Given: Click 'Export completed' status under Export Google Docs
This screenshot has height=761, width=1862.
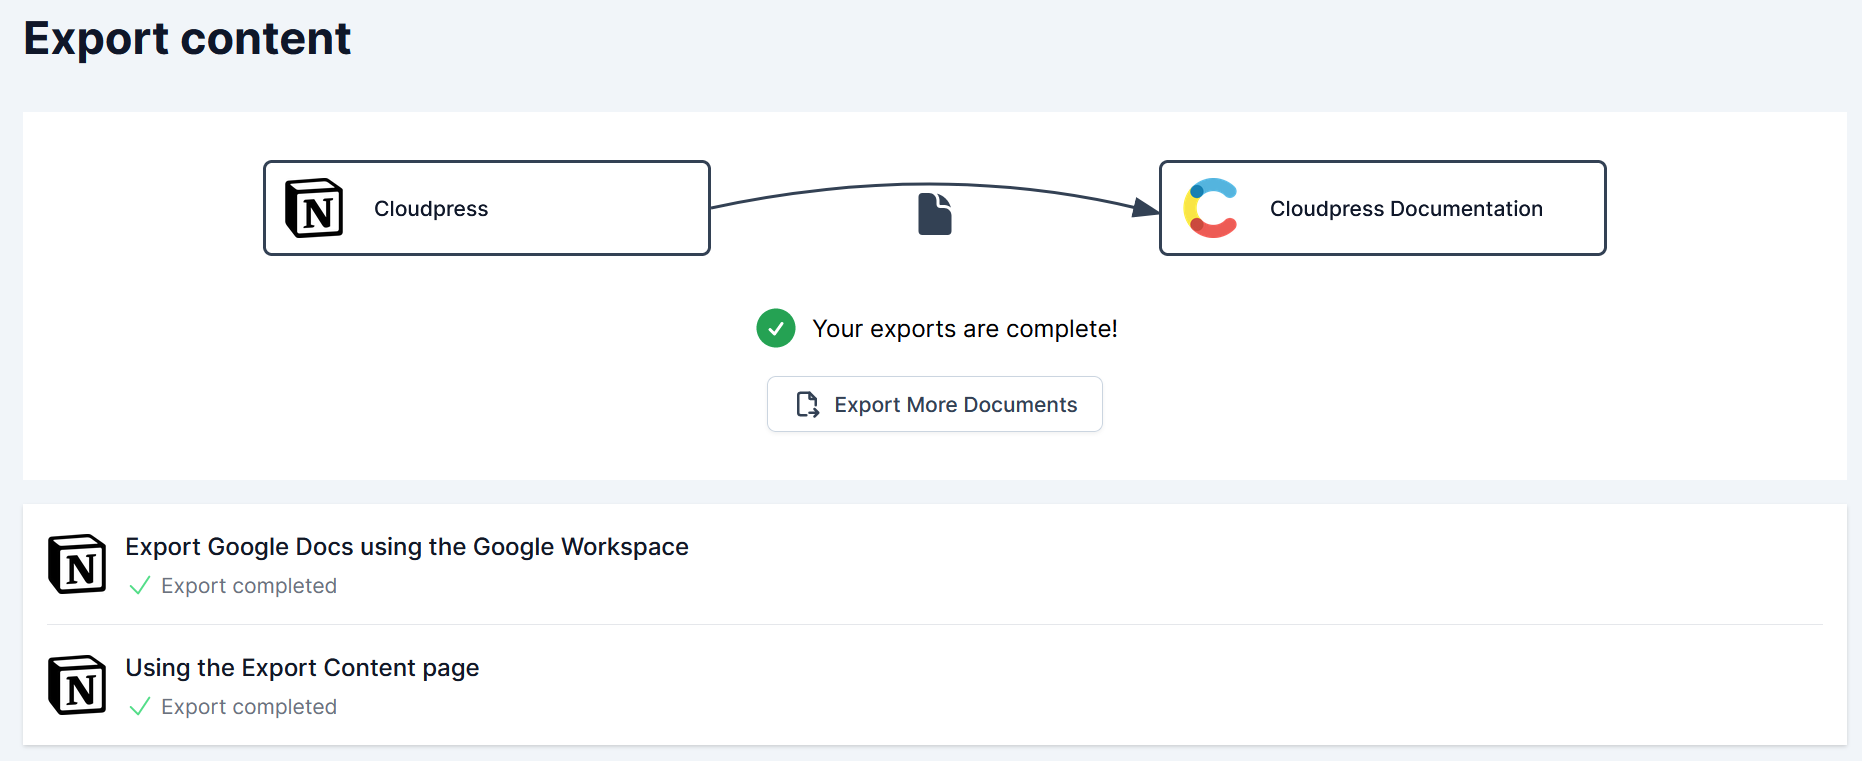Looking at the screenshot, I should point(249,586).
